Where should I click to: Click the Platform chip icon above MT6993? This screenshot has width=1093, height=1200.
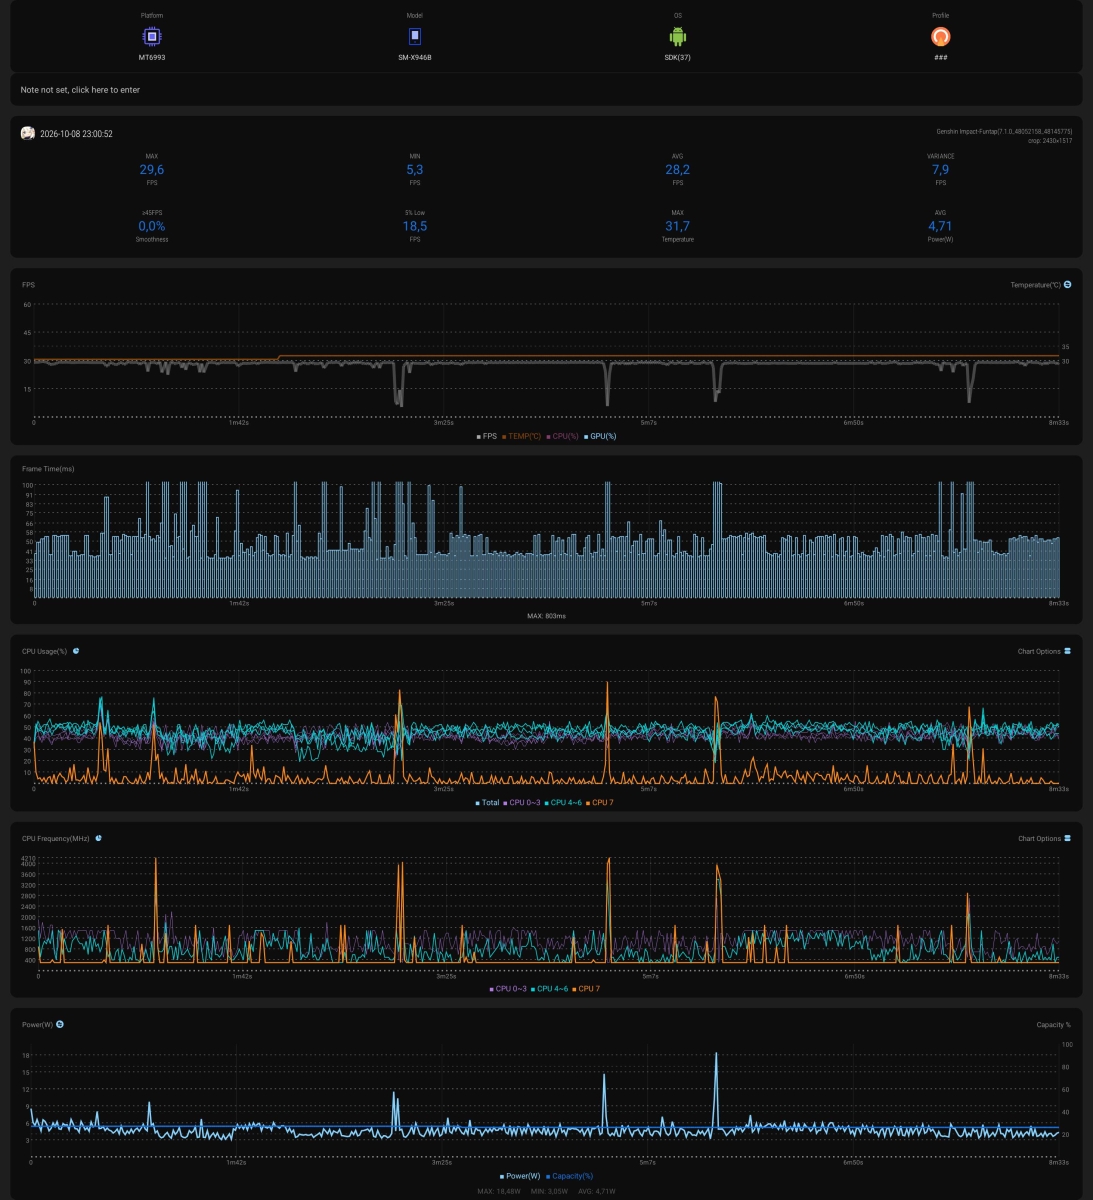pos(151,37)
